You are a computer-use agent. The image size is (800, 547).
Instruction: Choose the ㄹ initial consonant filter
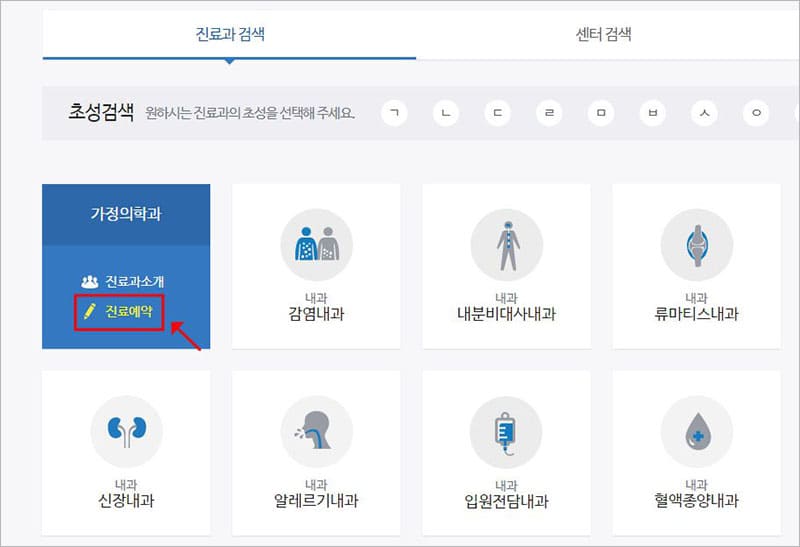point(549,112)
